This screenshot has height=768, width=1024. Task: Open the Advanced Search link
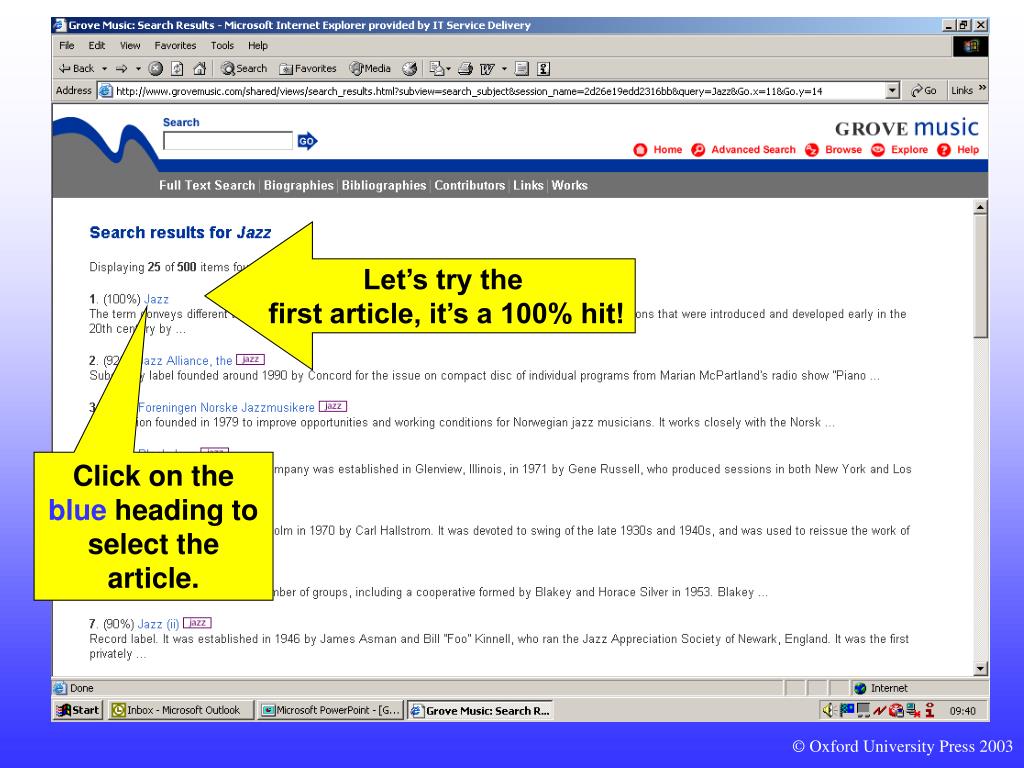click(754, 150)
